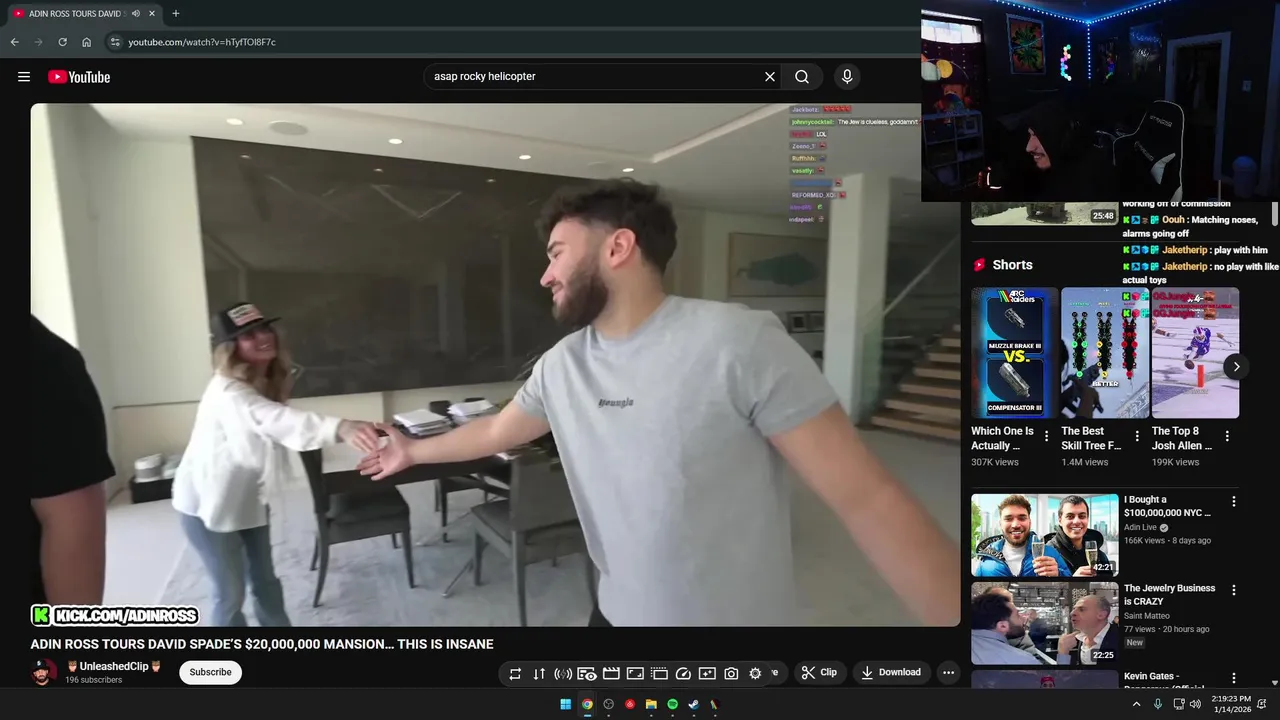Viewport: 1280px width, 720px height.
Task: Click the YouTube page scrollbar
Action: 1275,213
